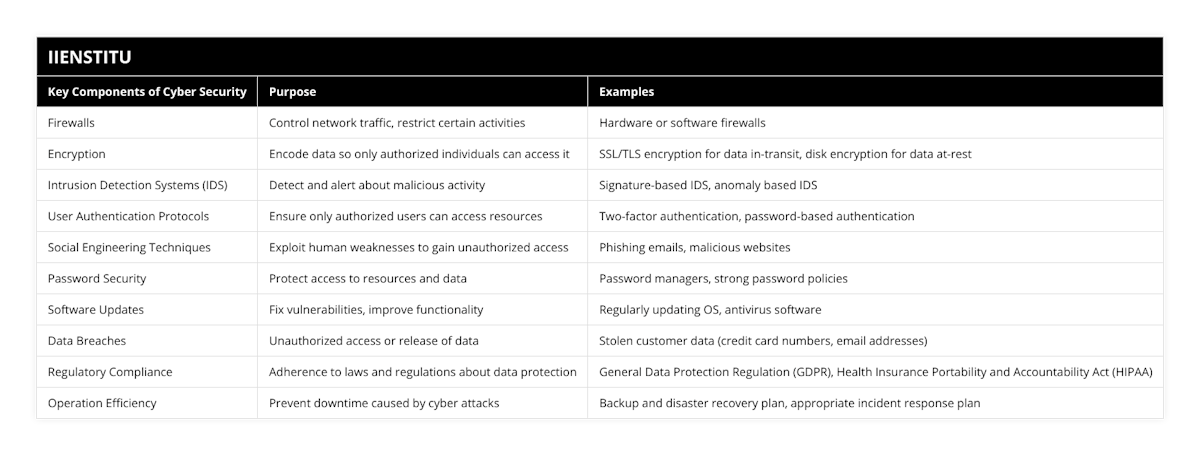The height and width of the screenshot is (455, 1200).
Task: Select the Password Security cell
Action: [x=97, y=278]
